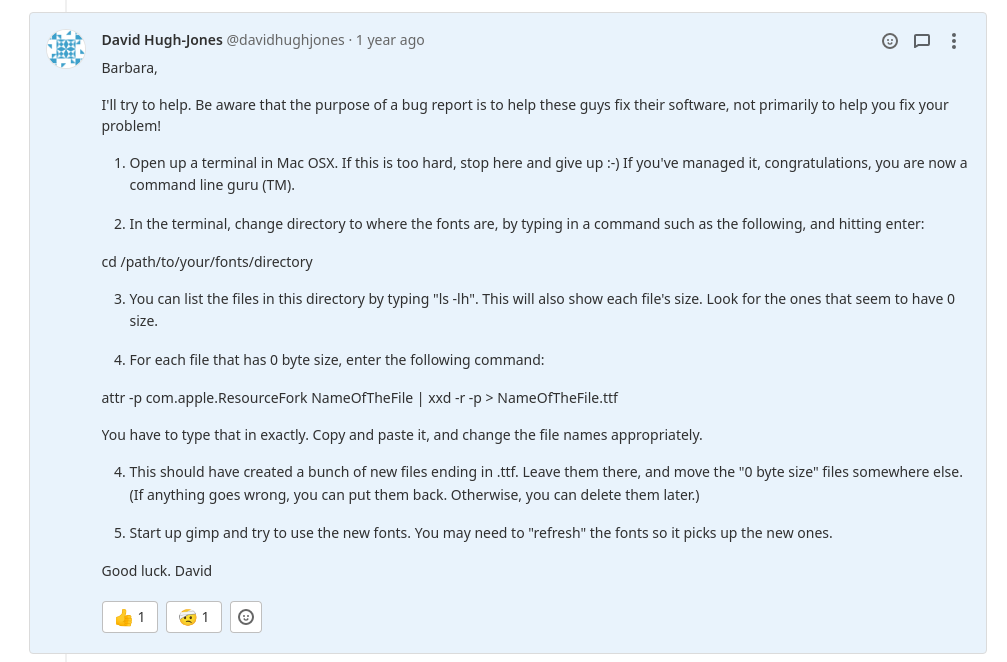
Task: Click the "Barbara," greeting text
Action: [129, 68]
